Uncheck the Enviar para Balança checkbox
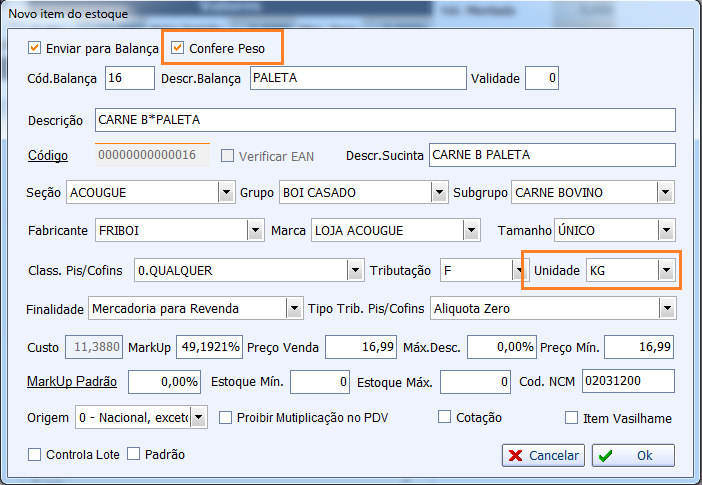This screenshot has width=702, height=485. (x=35, y=48)
